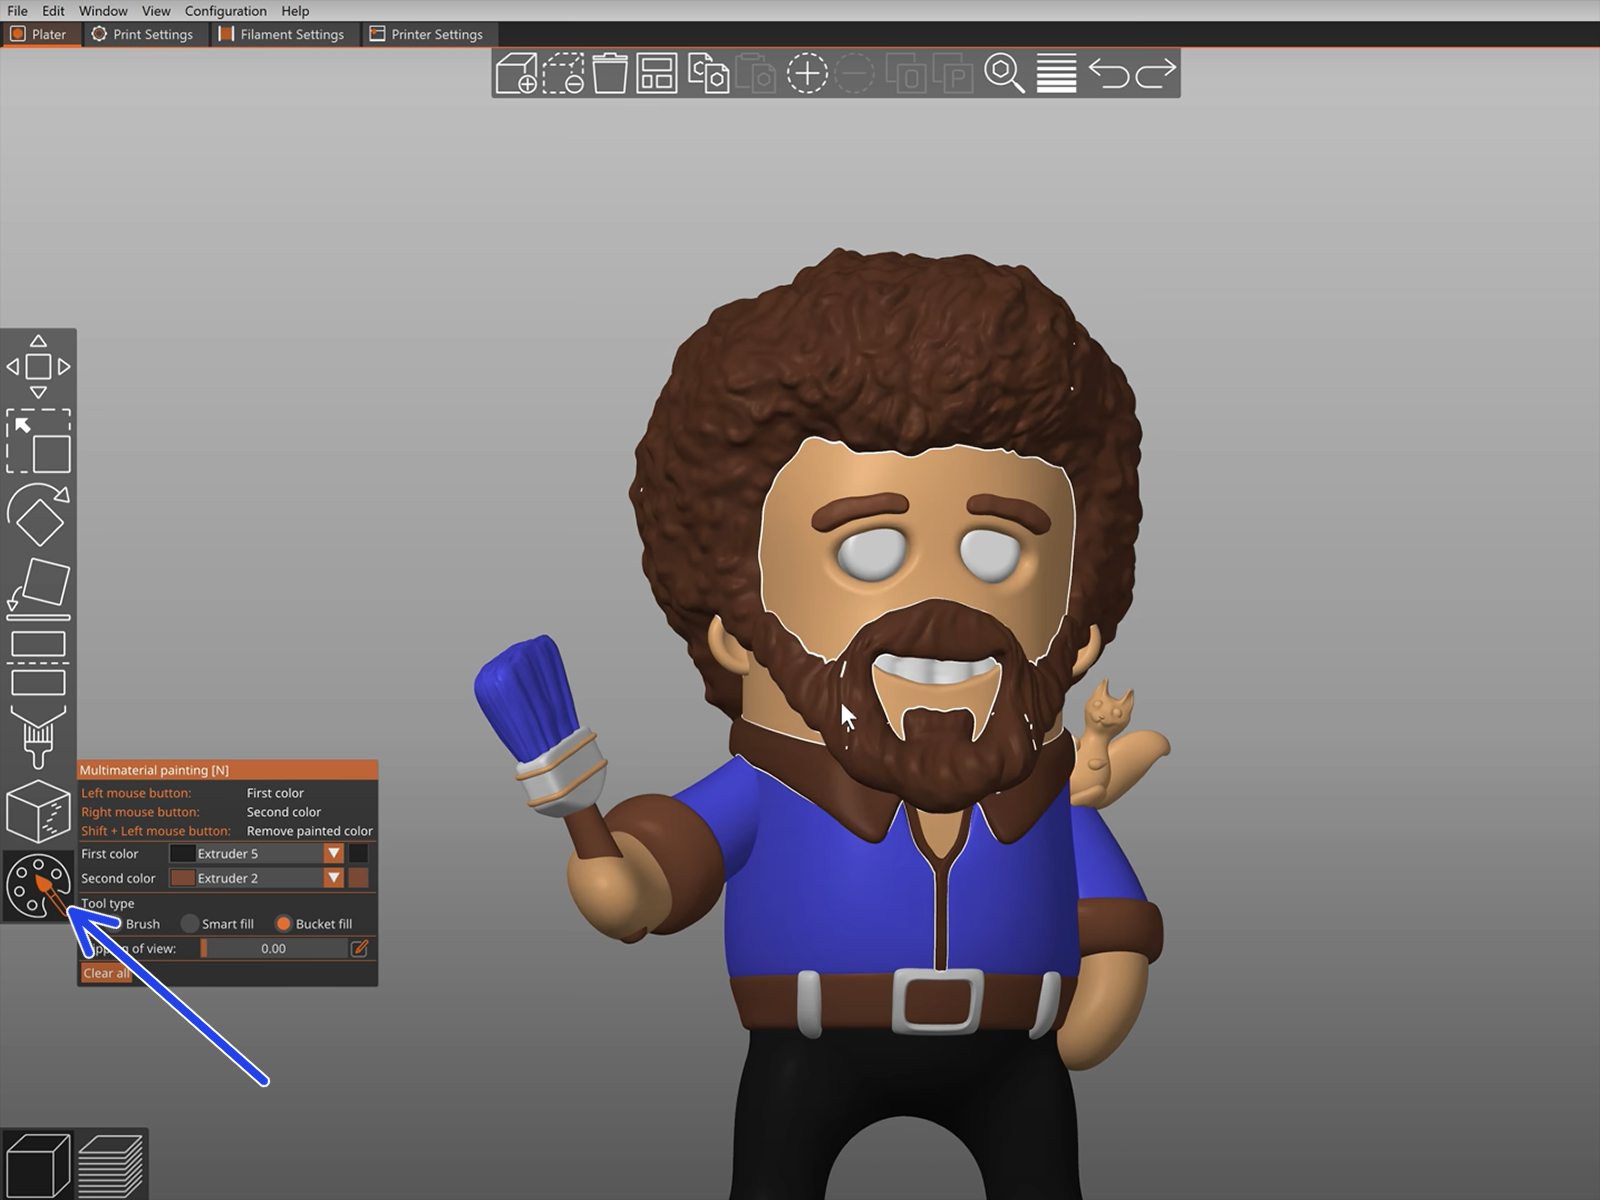The width and height of the screenshot is (1600, 1200).
Task: Click the 'Right mouse button:' text
Action: point(140,812)
